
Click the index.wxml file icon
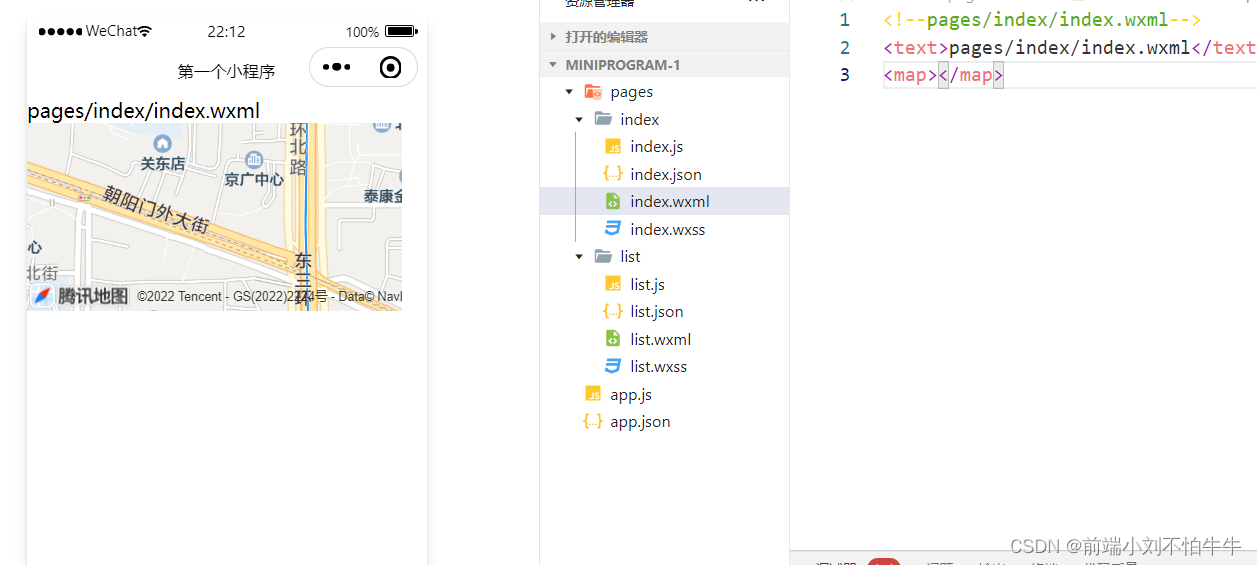[613, 202]
